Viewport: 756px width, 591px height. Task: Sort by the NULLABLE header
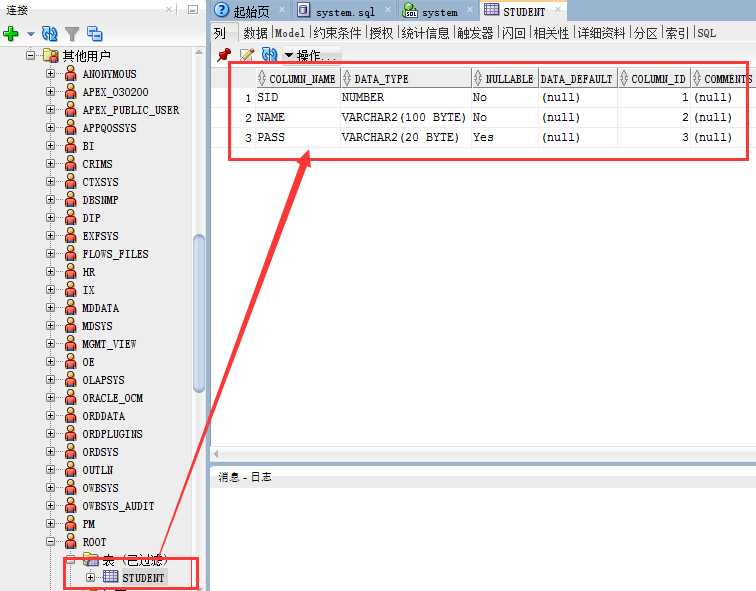[504, 79]
